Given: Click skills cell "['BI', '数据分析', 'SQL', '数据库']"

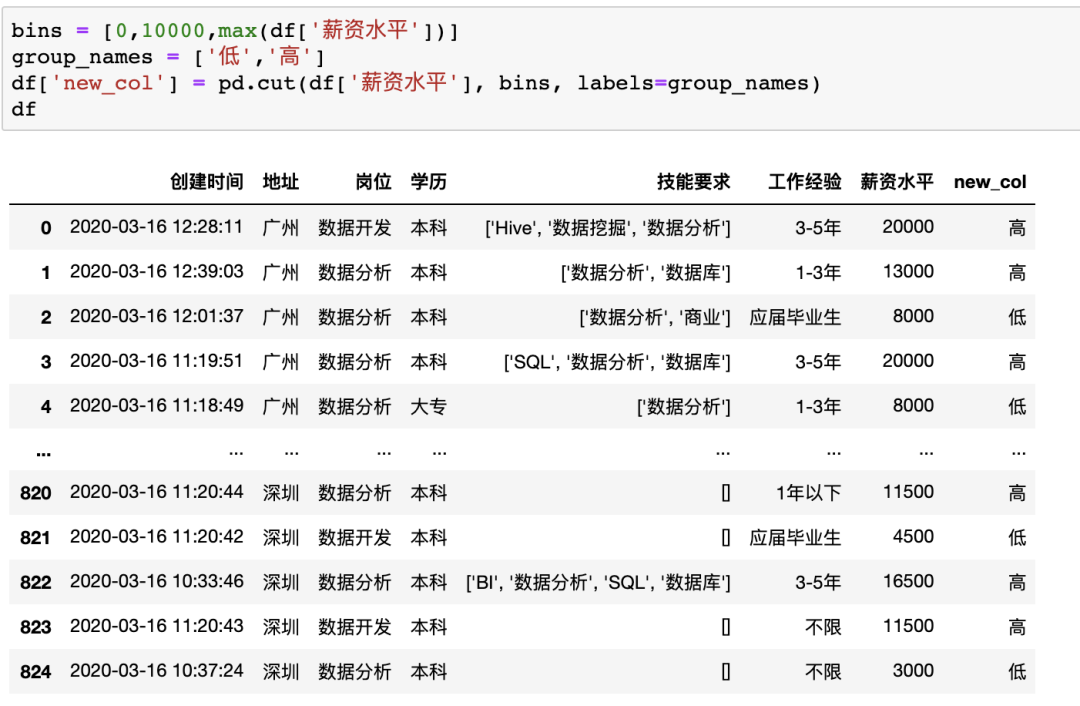Looking at the screenshot, I should (598, 583).
